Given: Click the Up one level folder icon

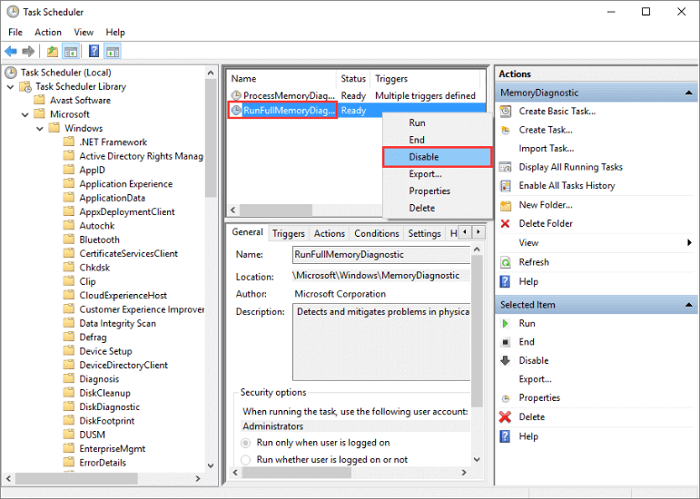Looking at the screenshot, I should point(52,51).
